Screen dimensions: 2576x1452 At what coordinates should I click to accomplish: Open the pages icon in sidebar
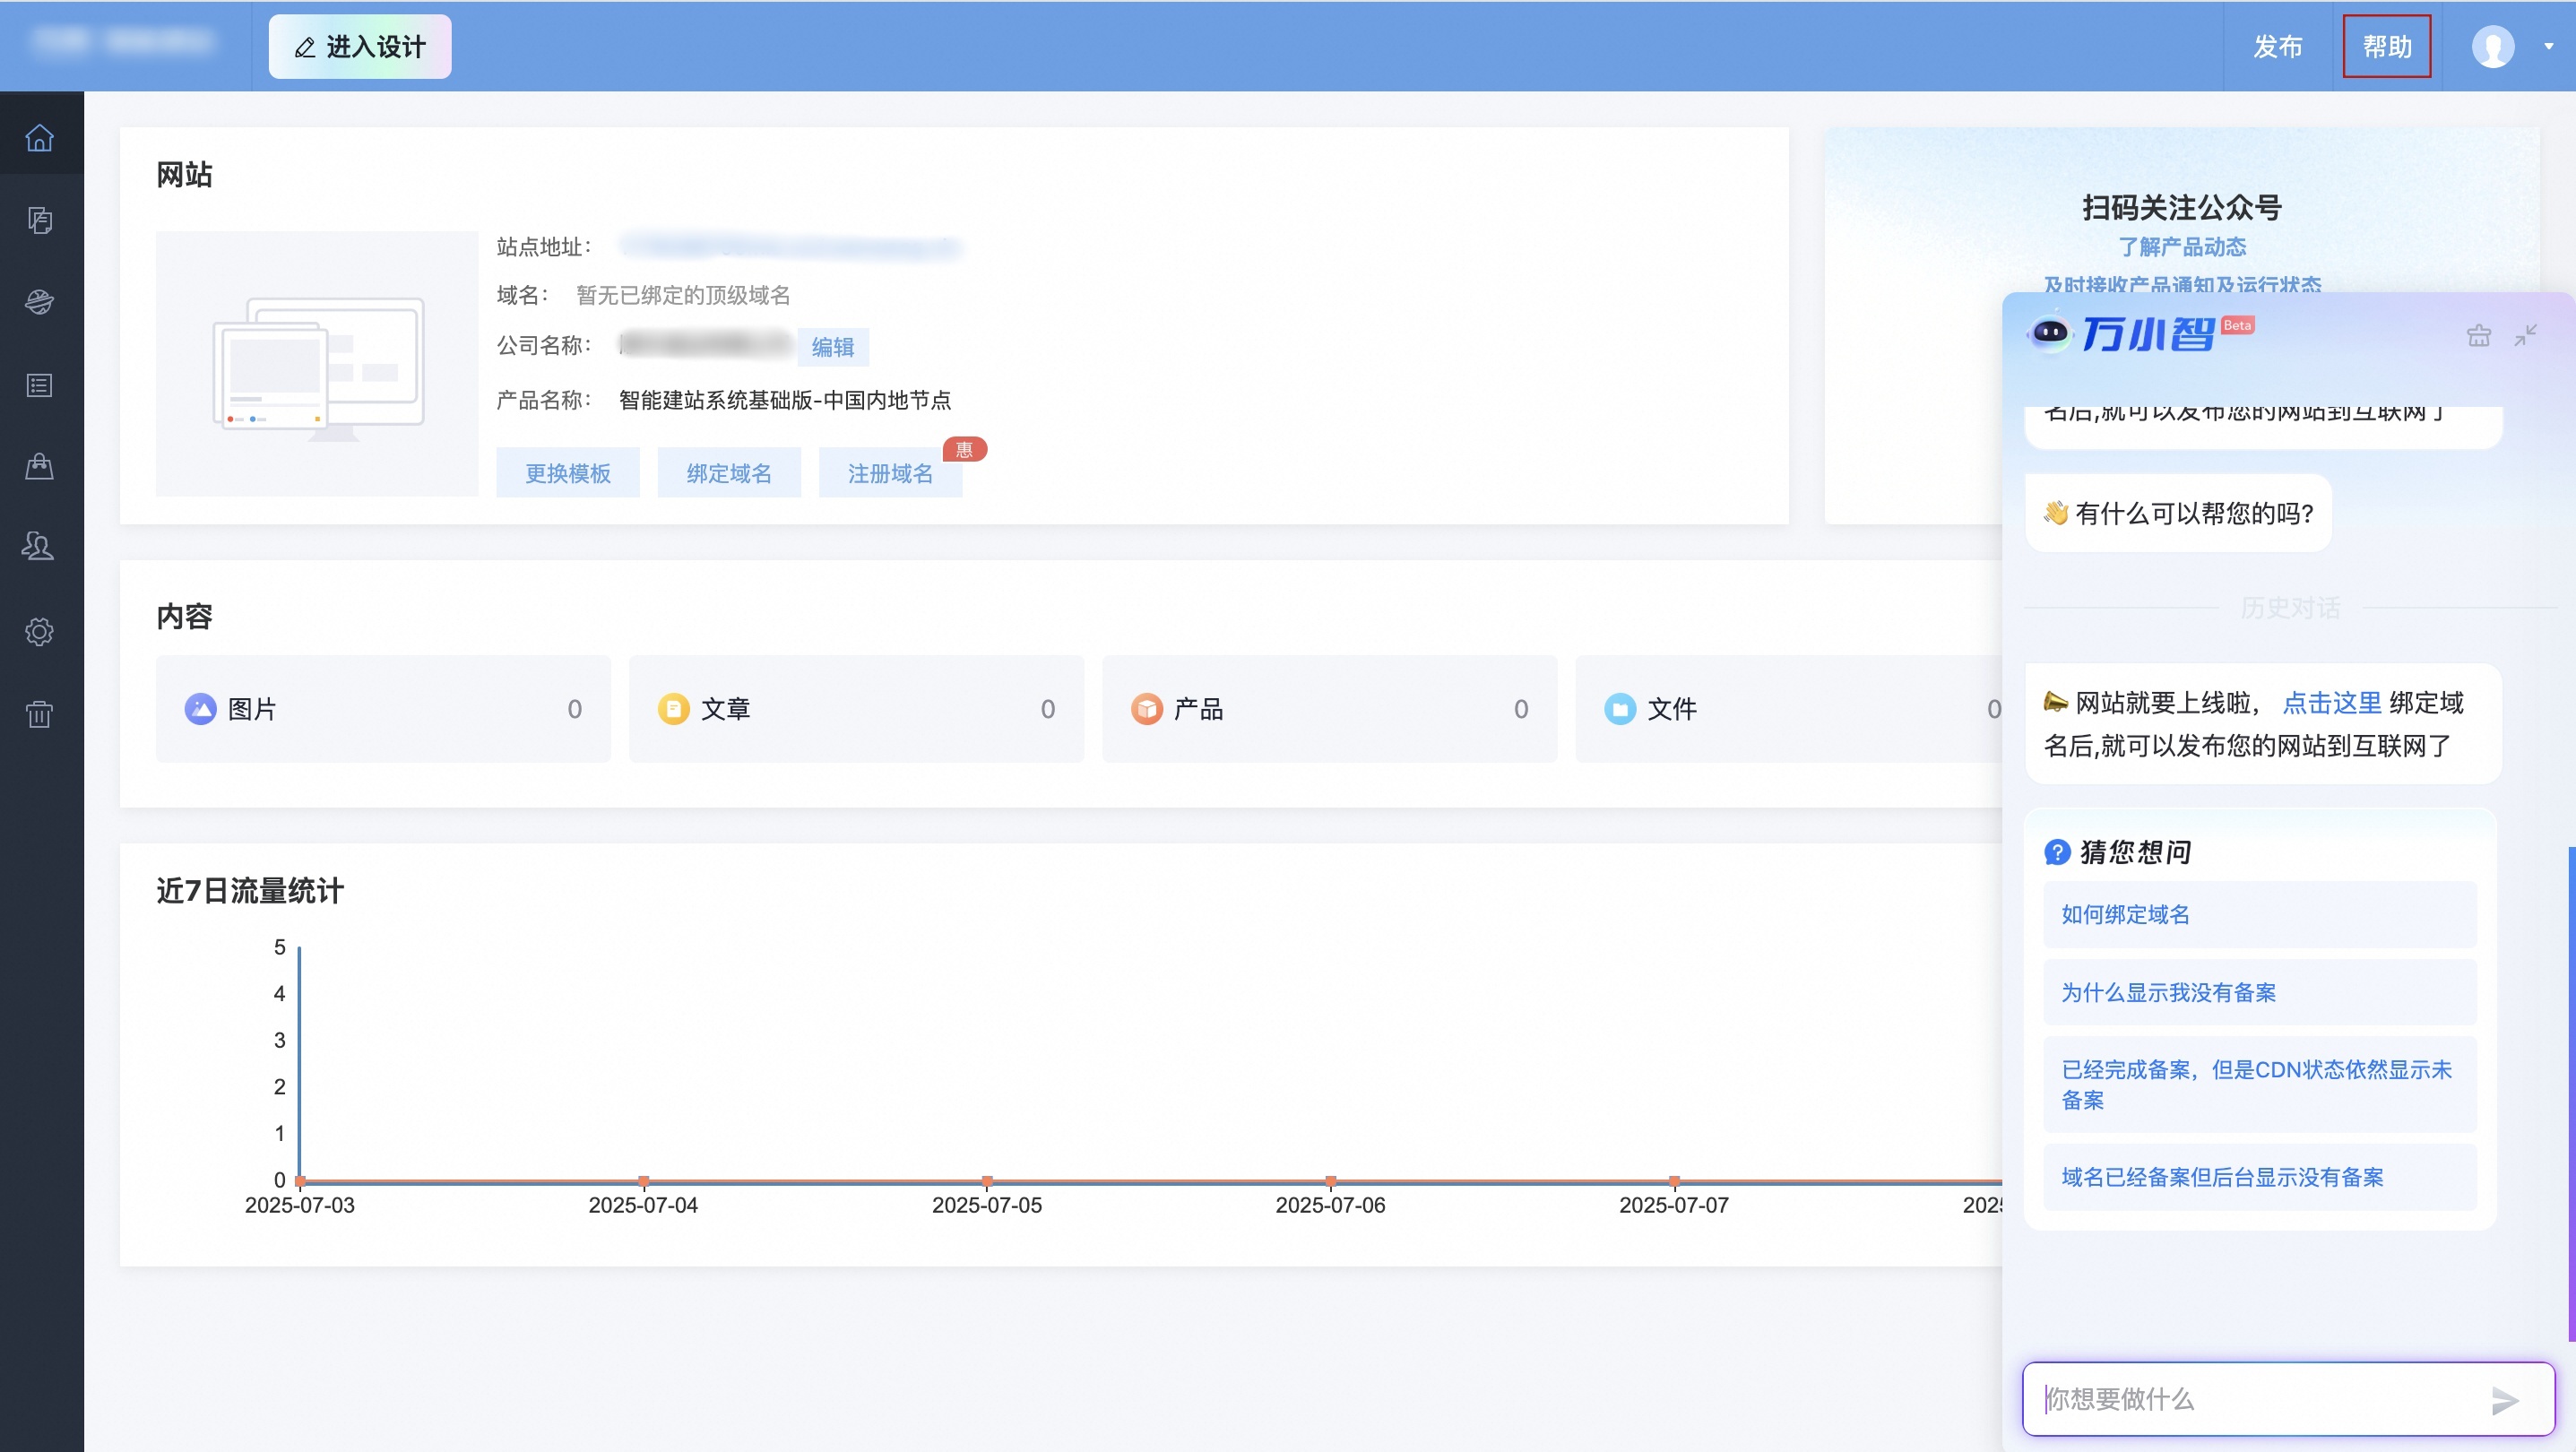point(40,220)
